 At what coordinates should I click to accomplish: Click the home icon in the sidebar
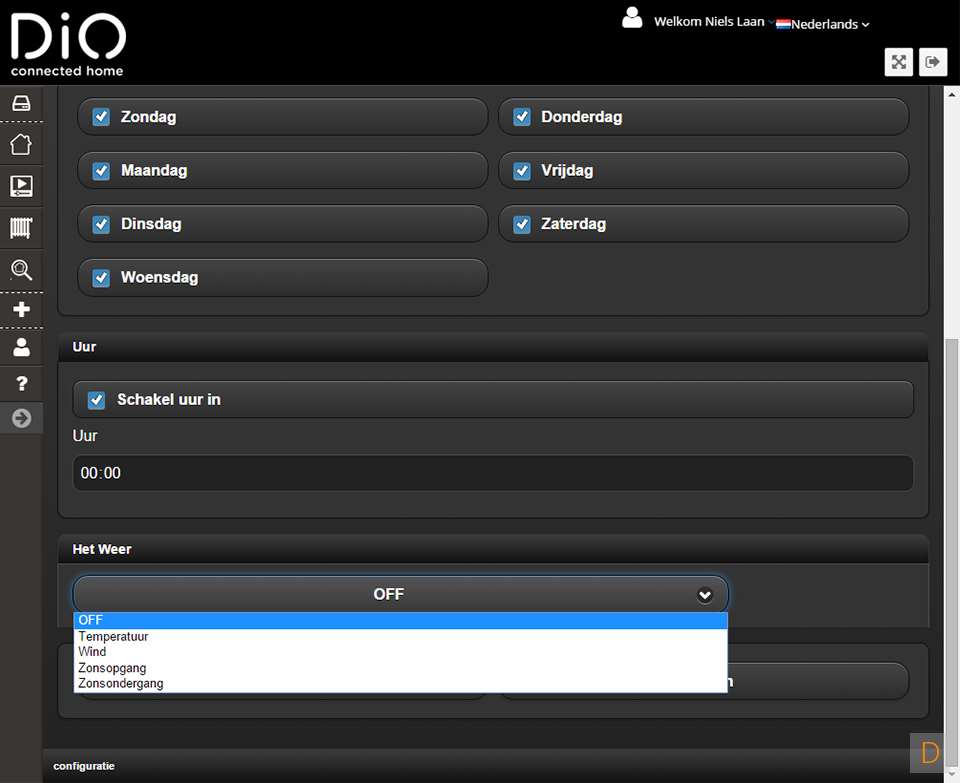coord(21,144)
